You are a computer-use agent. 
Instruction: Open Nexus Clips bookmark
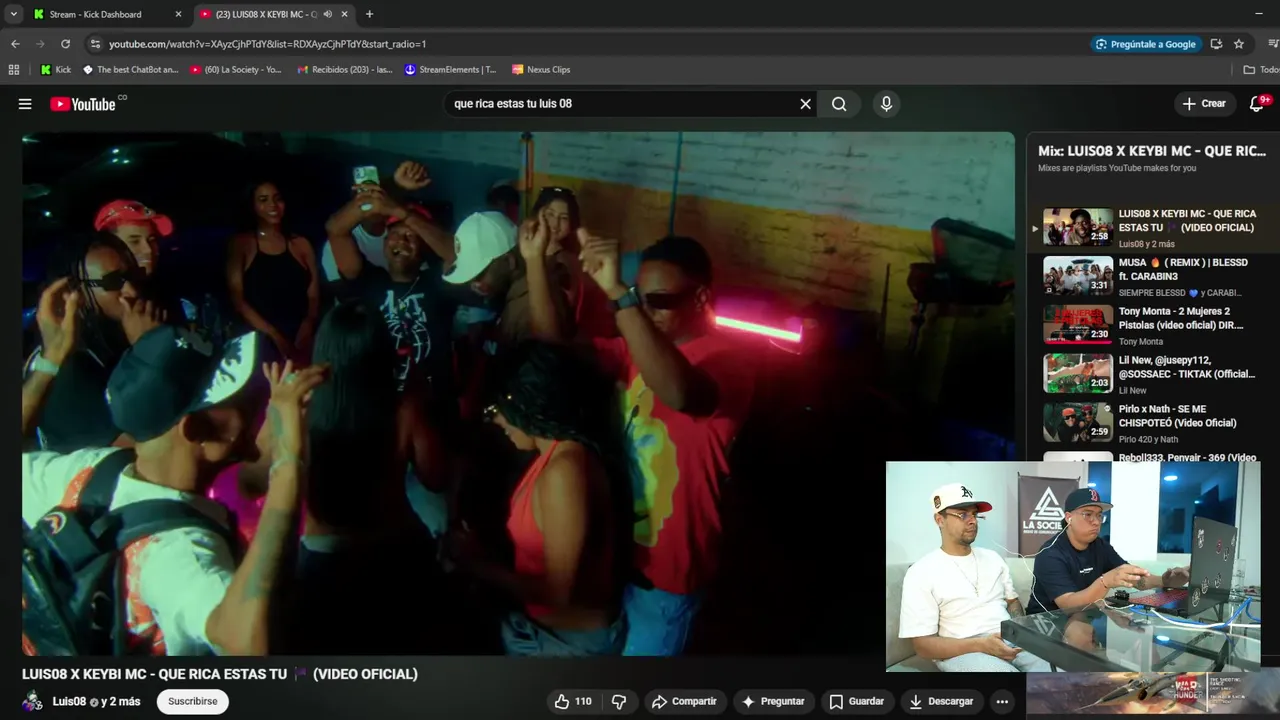tap(541, 70)
